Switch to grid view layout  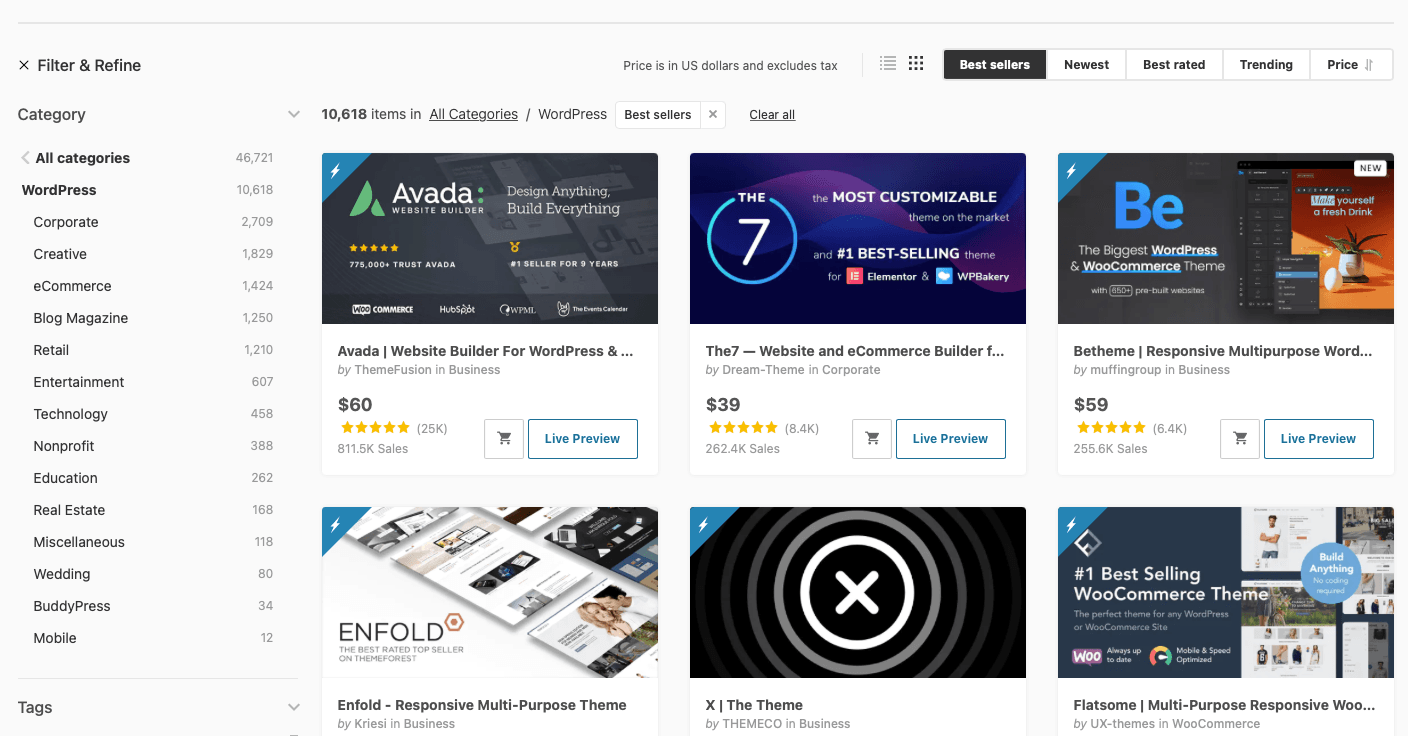pyautogui.click(x=916, y=64)
